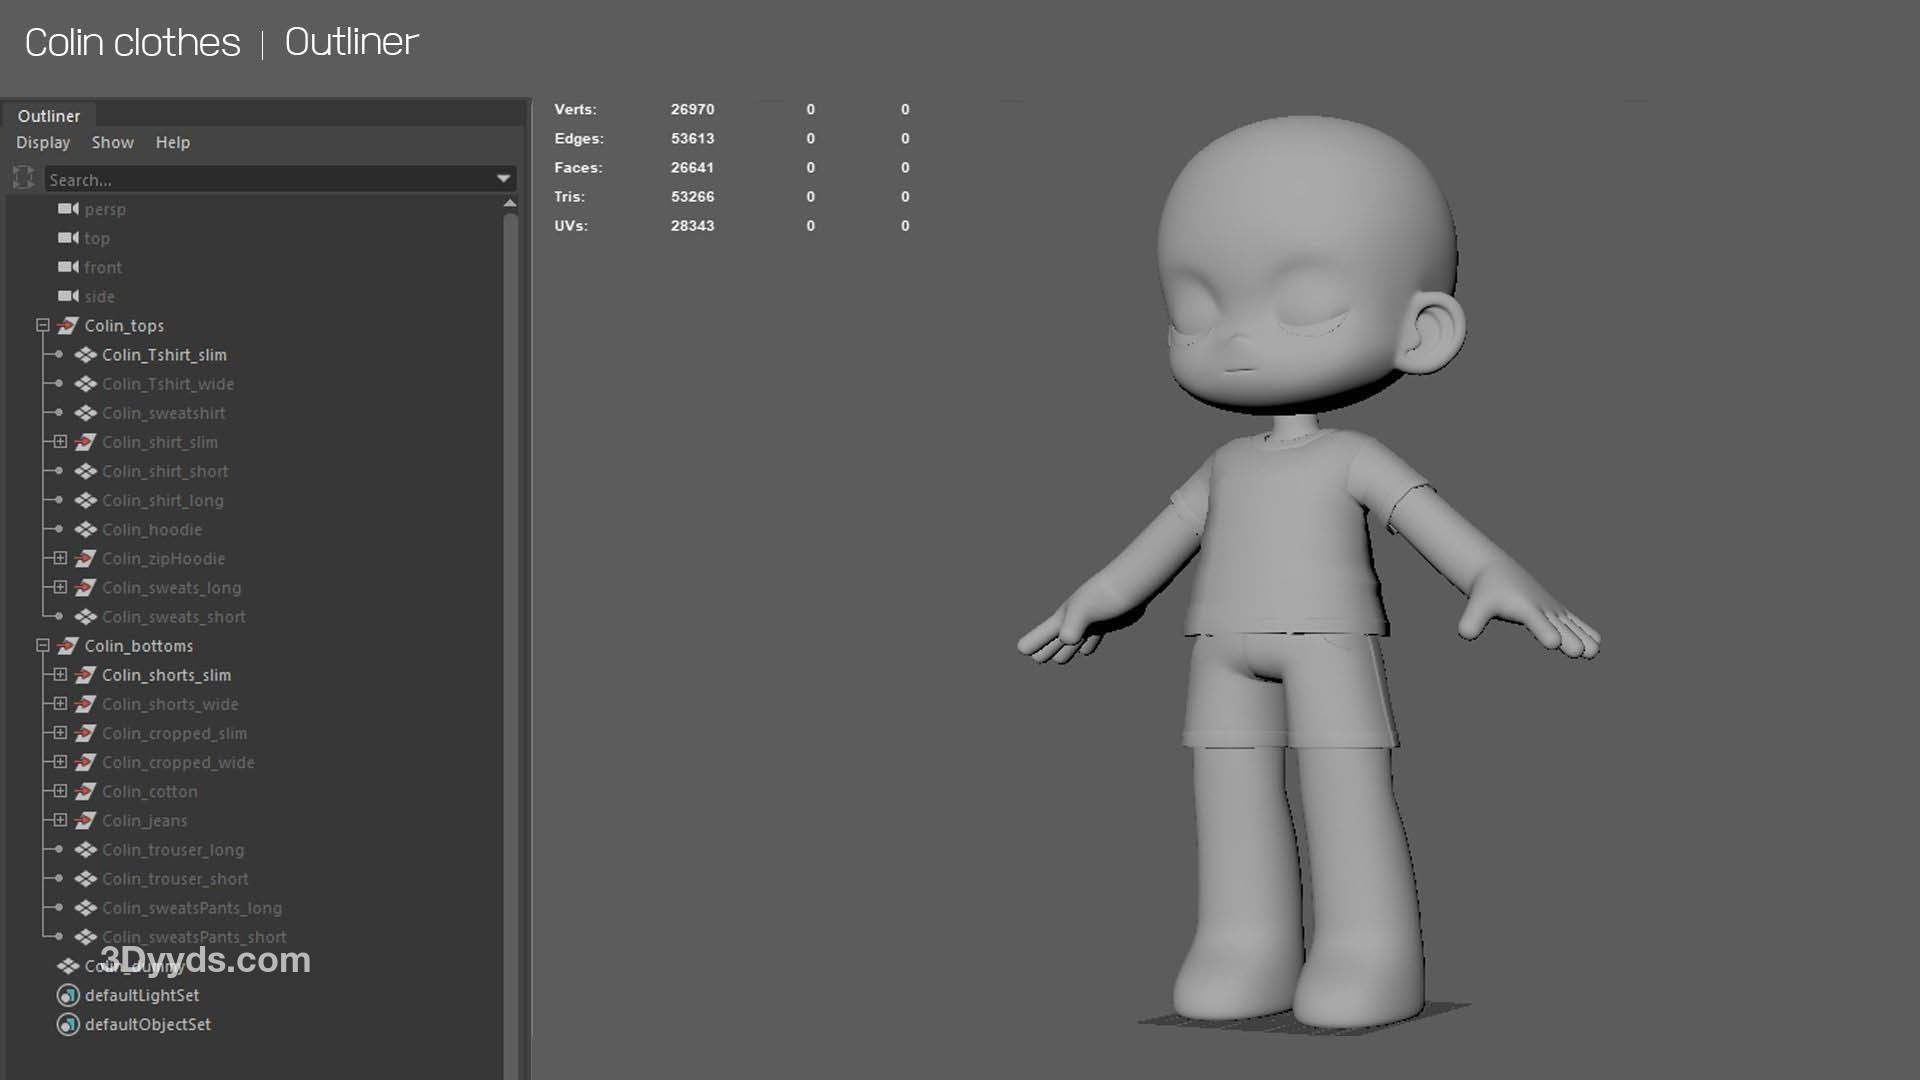Collapse the Colin_tops group
Image resolution: width=1920 pixels, height=1080 pixels.
(43, 326)
